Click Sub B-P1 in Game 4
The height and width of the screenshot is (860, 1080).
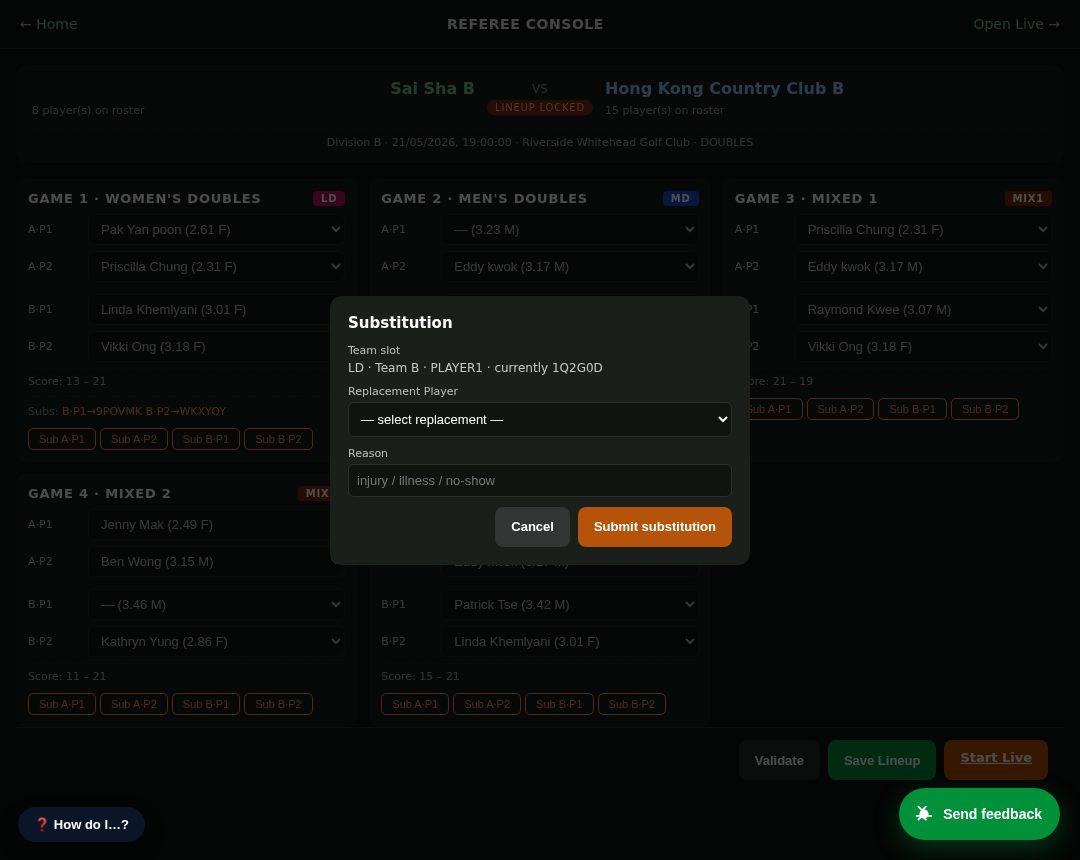click(205, 704)
